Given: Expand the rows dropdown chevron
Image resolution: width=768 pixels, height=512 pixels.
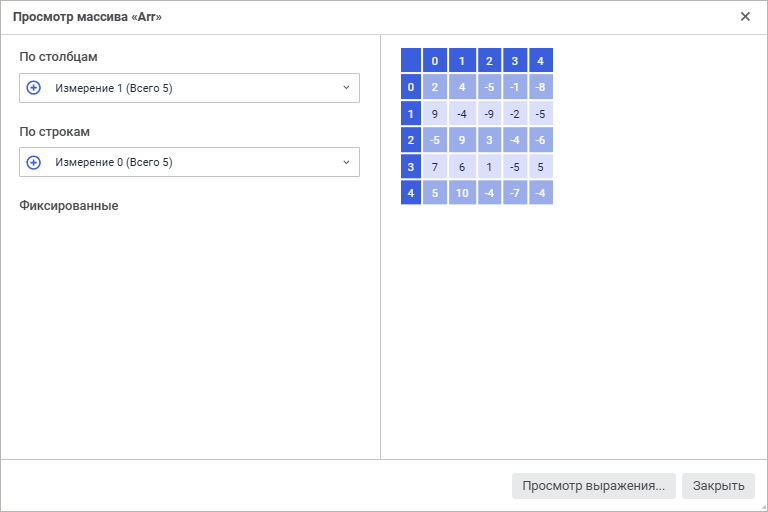Looking at the screenshot, I should click(346, 162).
